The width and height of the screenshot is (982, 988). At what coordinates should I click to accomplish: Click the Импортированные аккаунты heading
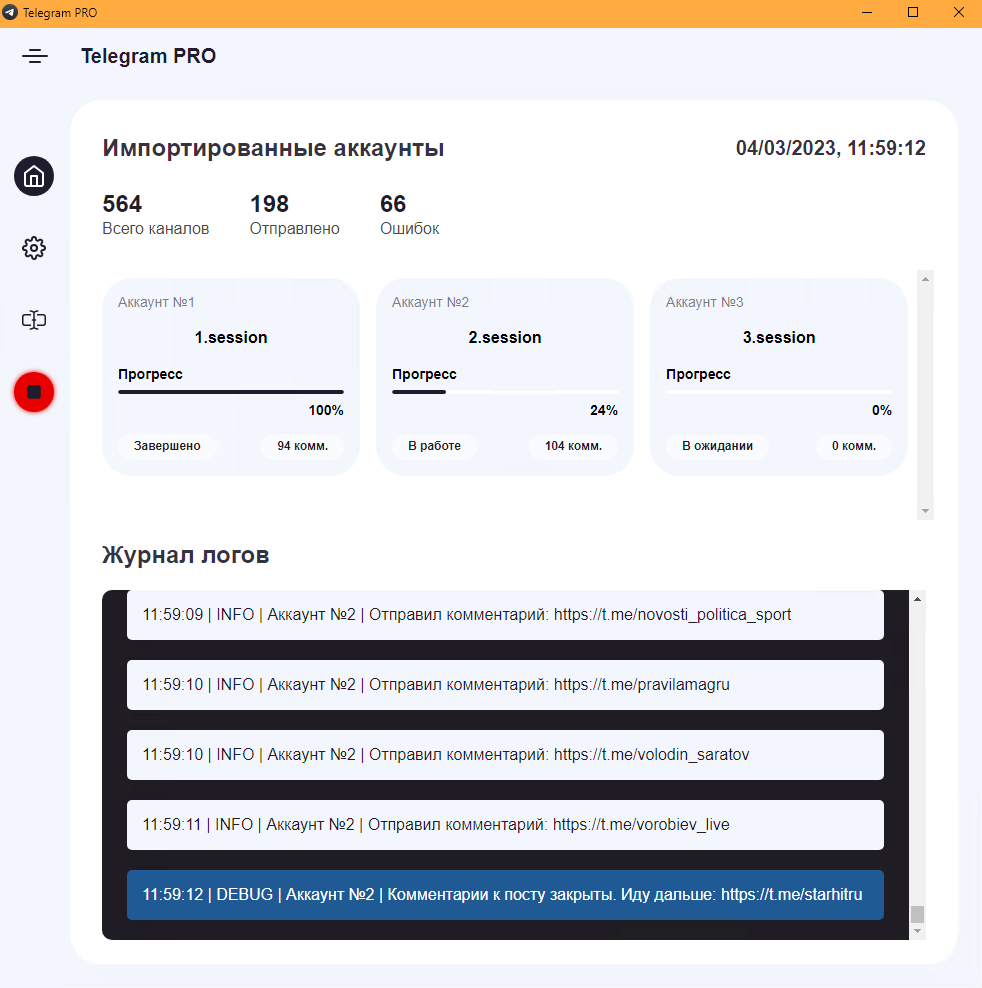pos(274,148)
